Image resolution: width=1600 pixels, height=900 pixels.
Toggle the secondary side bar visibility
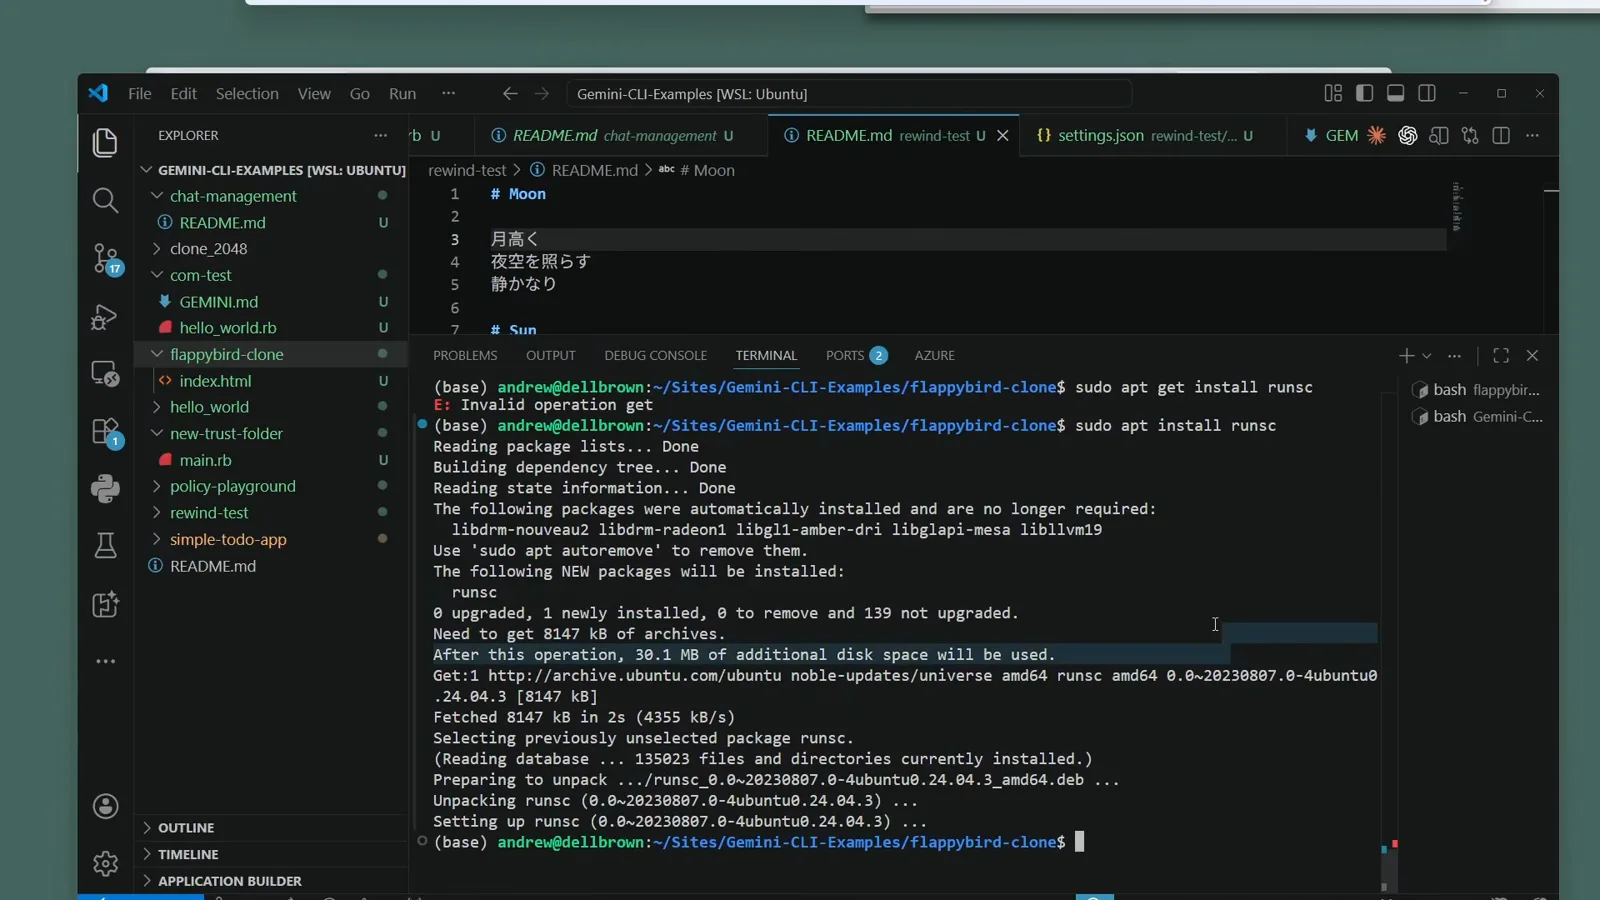point(1427,93)
